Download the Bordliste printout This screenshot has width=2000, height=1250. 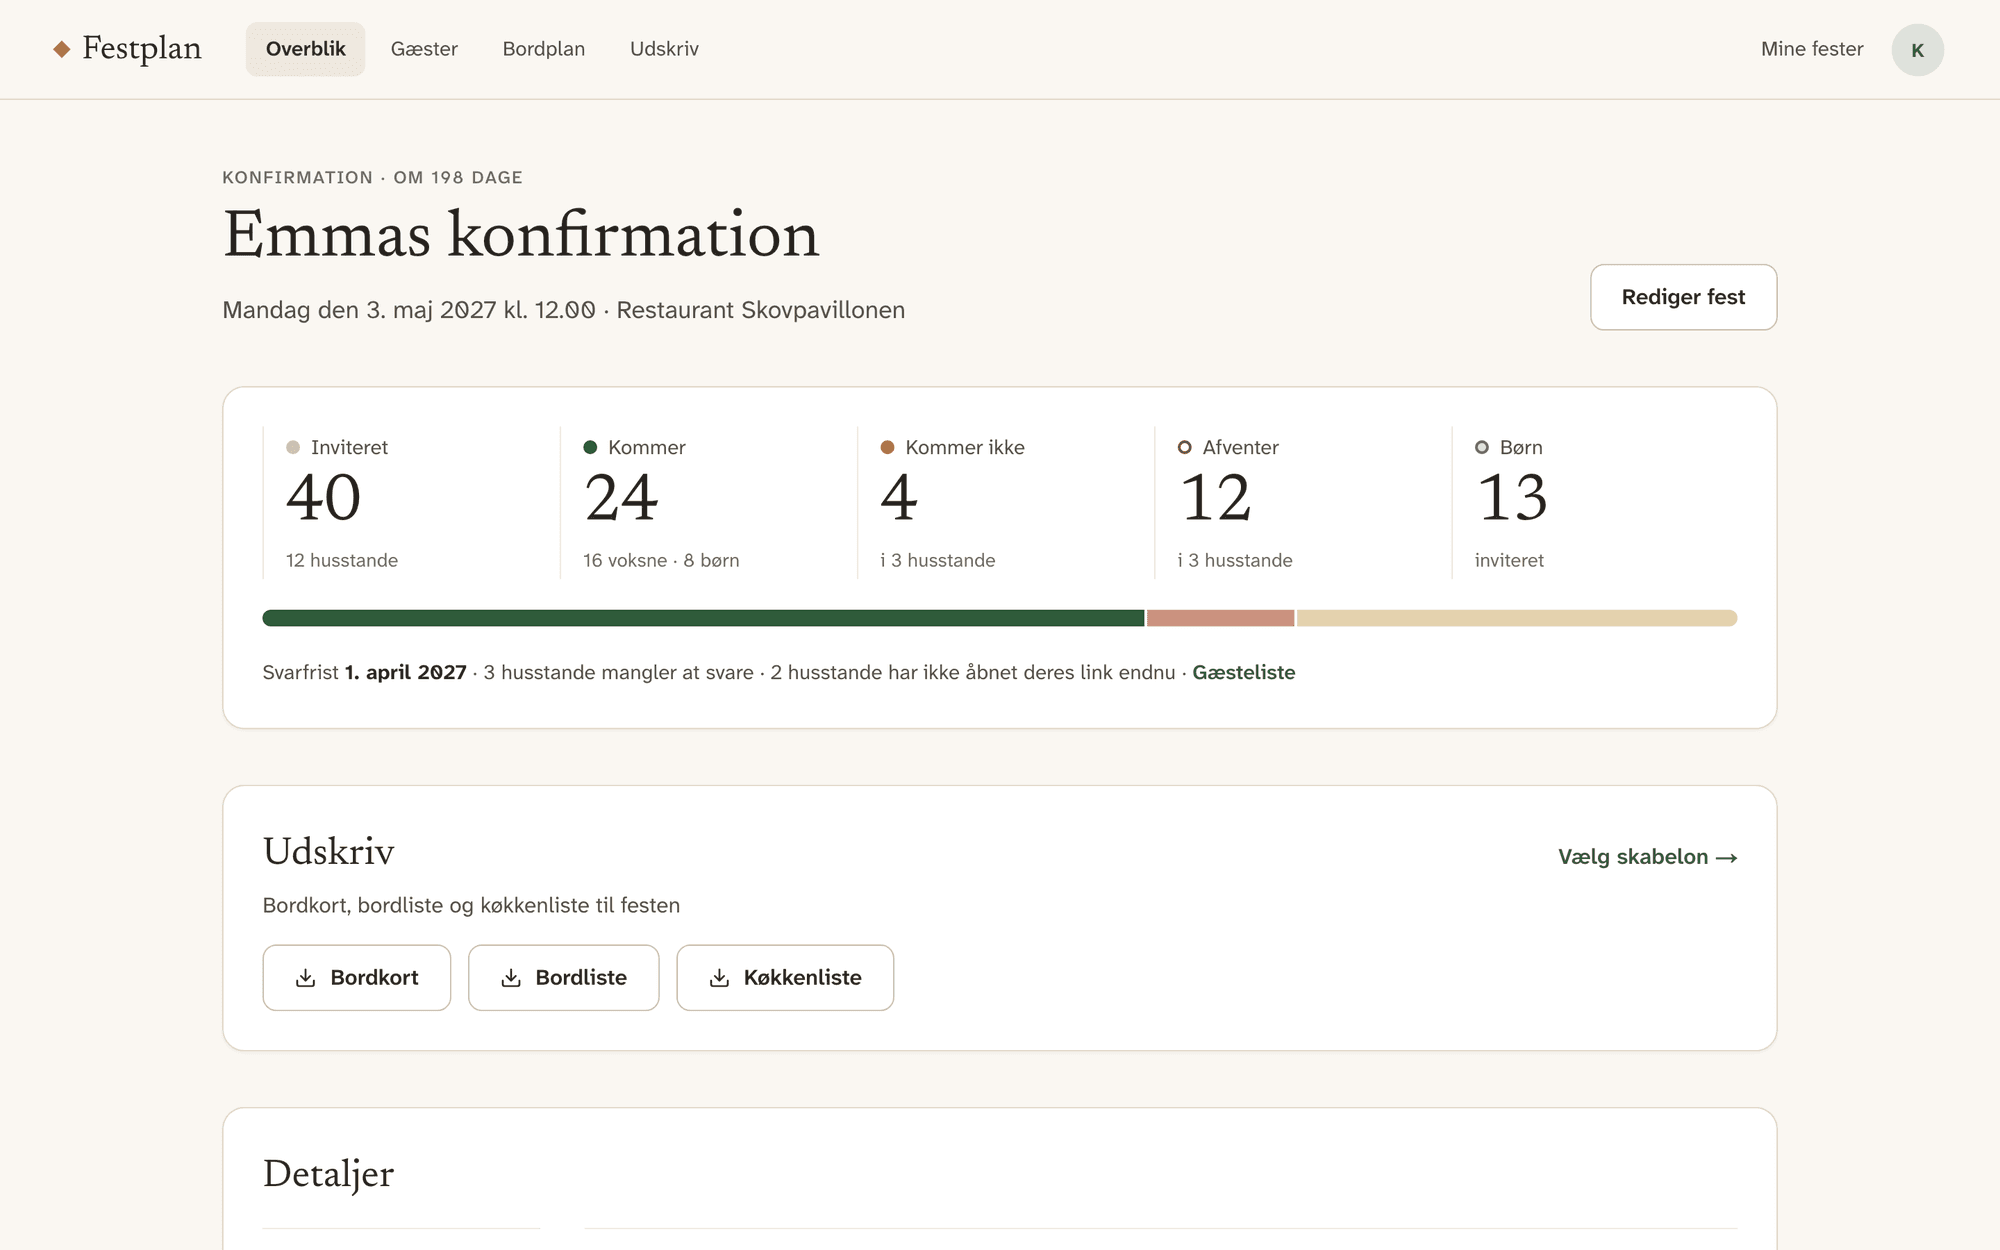[x=564, y=978]
